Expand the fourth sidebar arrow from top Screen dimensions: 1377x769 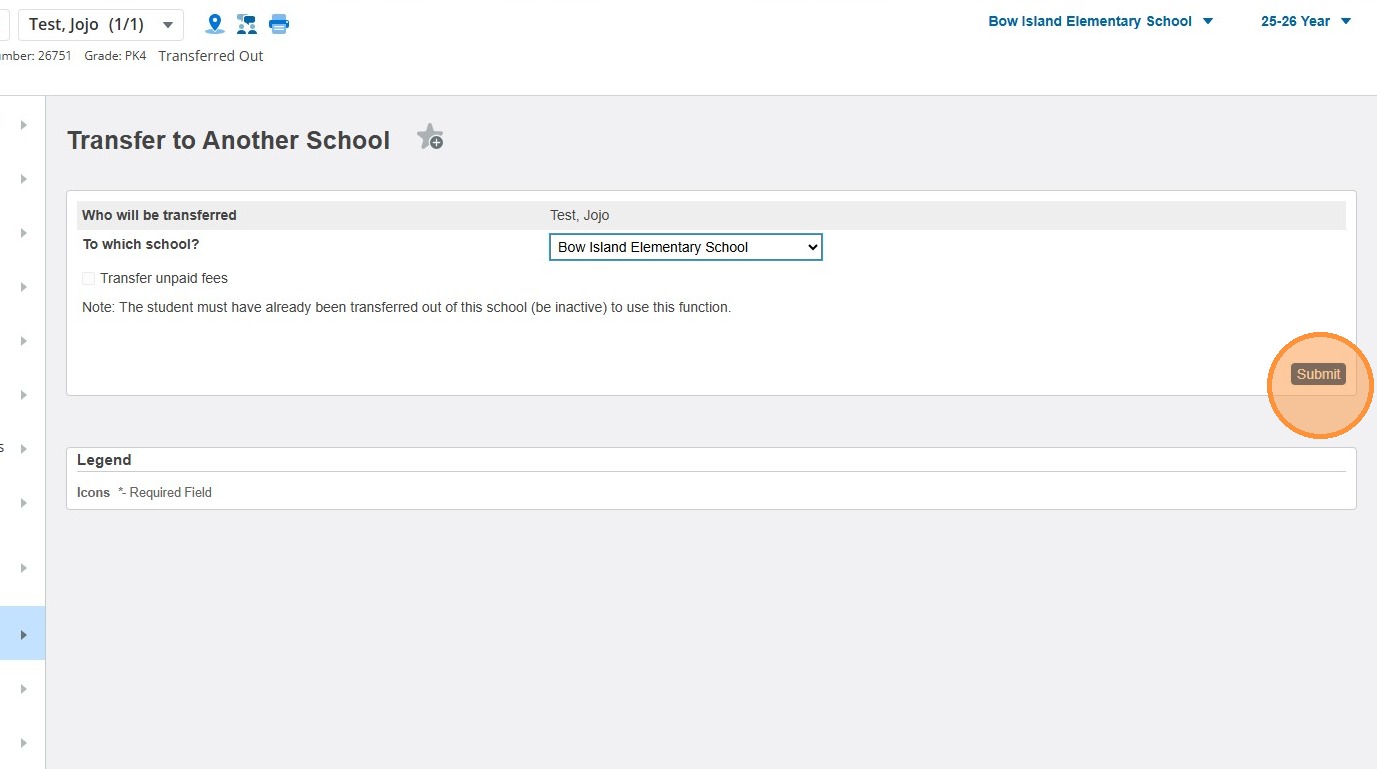point(22,287)
